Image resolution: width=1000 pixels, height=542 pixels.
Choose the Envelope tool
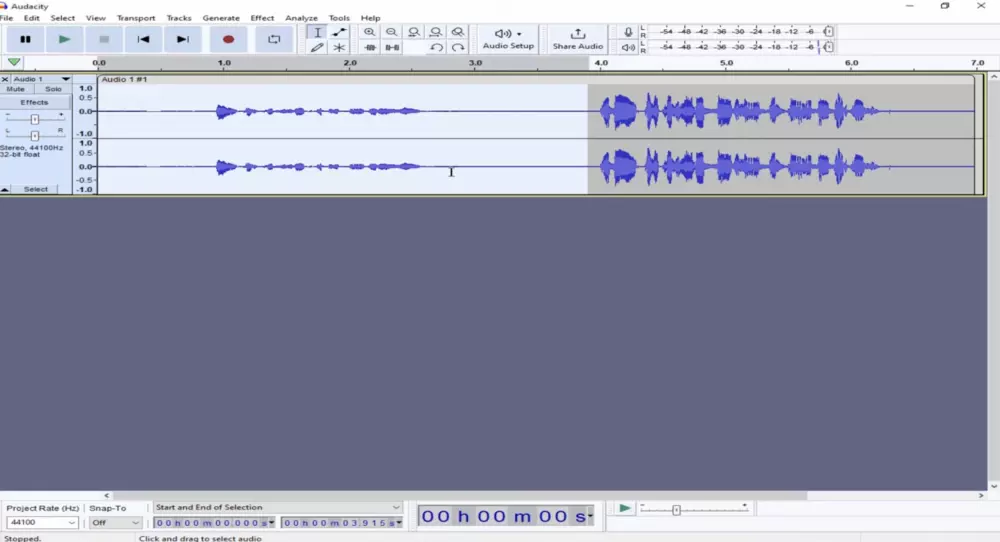339,32
